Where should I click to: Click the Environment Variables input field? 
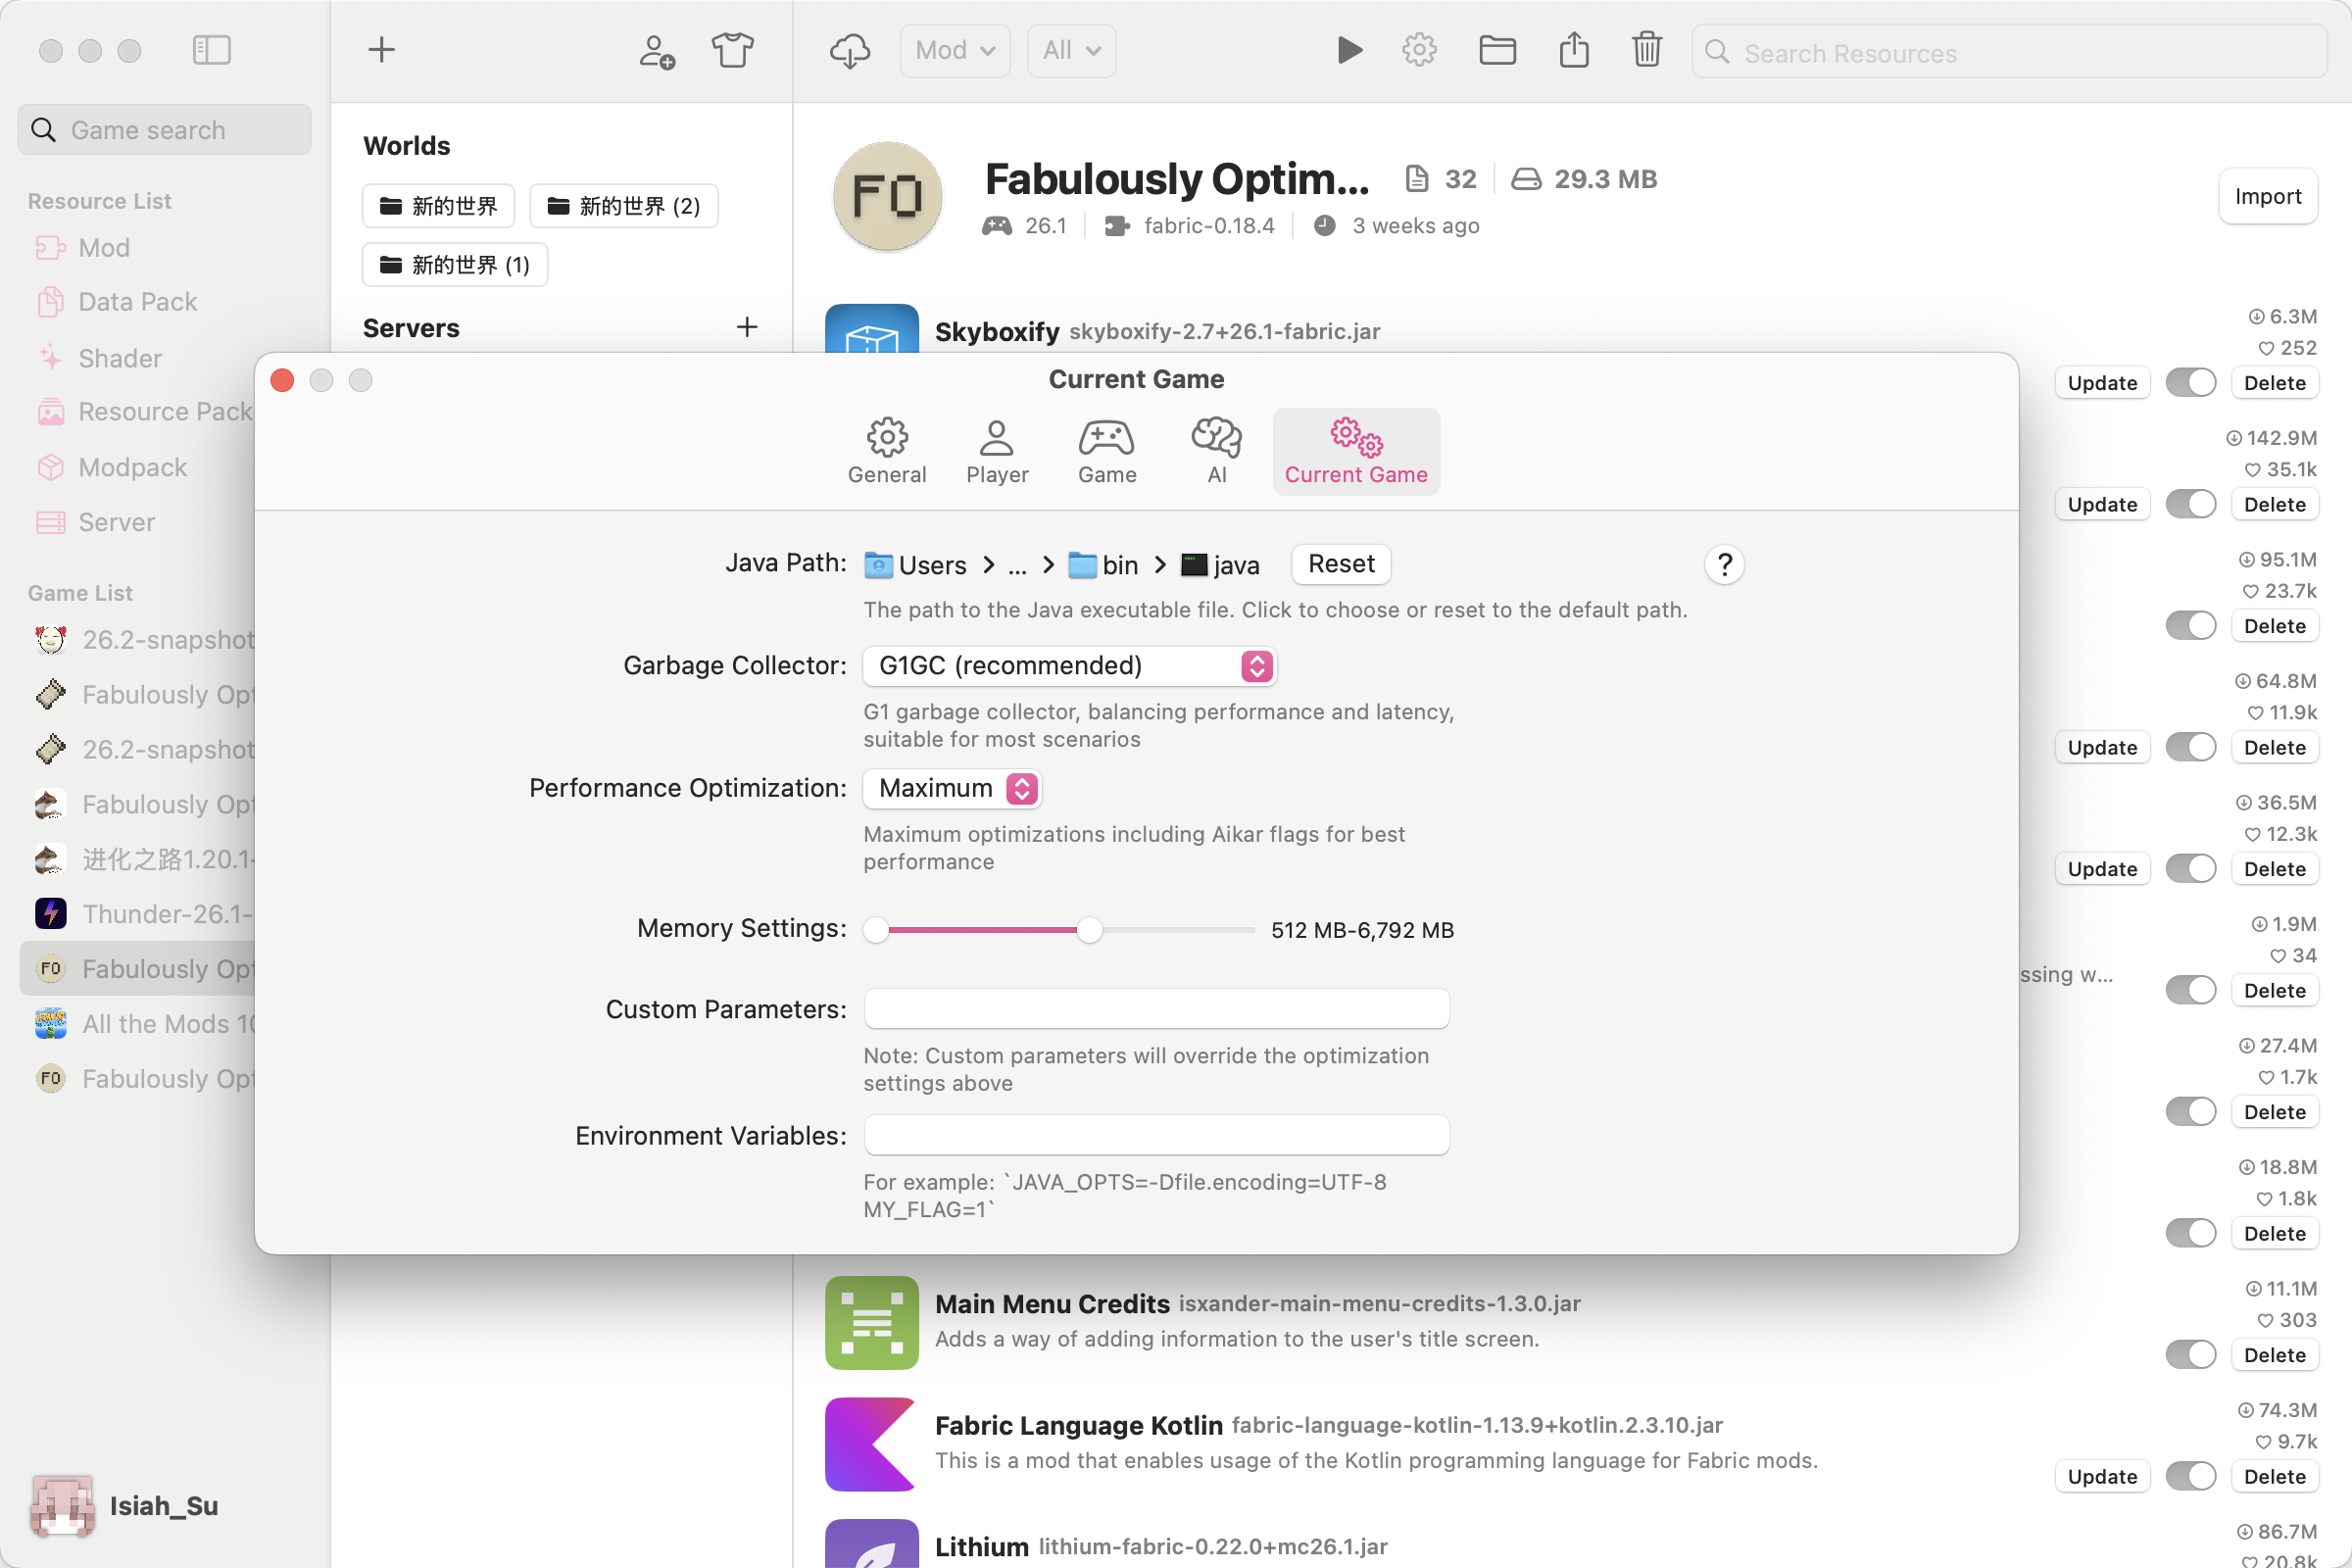point(1156,1135)
